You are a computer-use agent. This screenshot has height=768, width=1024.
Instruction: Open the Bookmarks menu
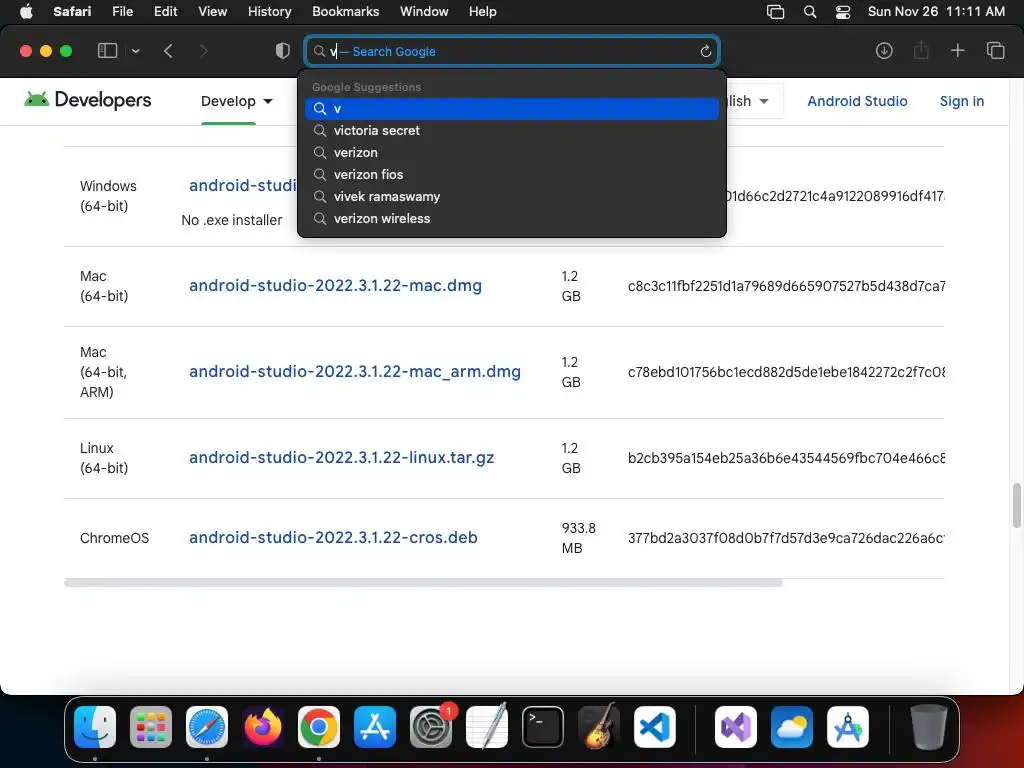[x=345, y=12]
